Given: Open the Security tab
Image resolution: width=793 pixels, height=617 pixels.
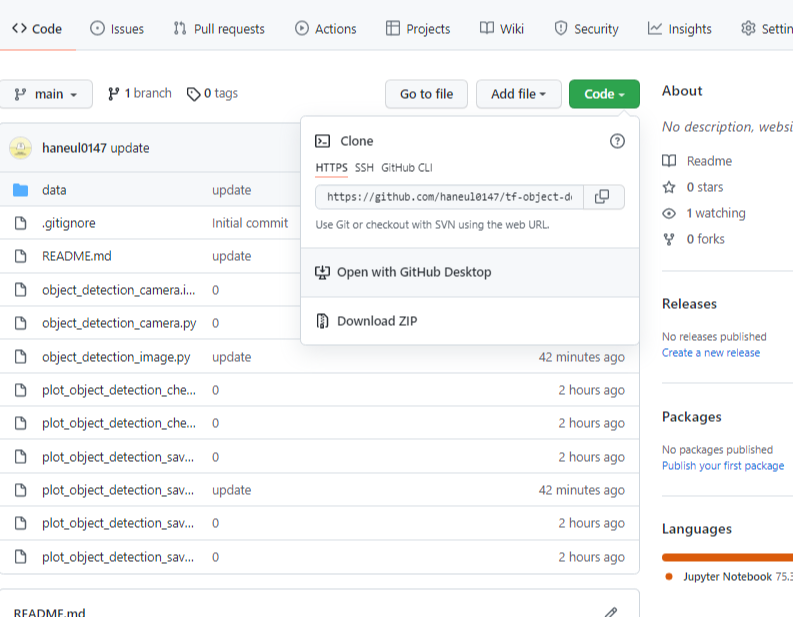Looking at the screenshot, I should pos(586,29).
